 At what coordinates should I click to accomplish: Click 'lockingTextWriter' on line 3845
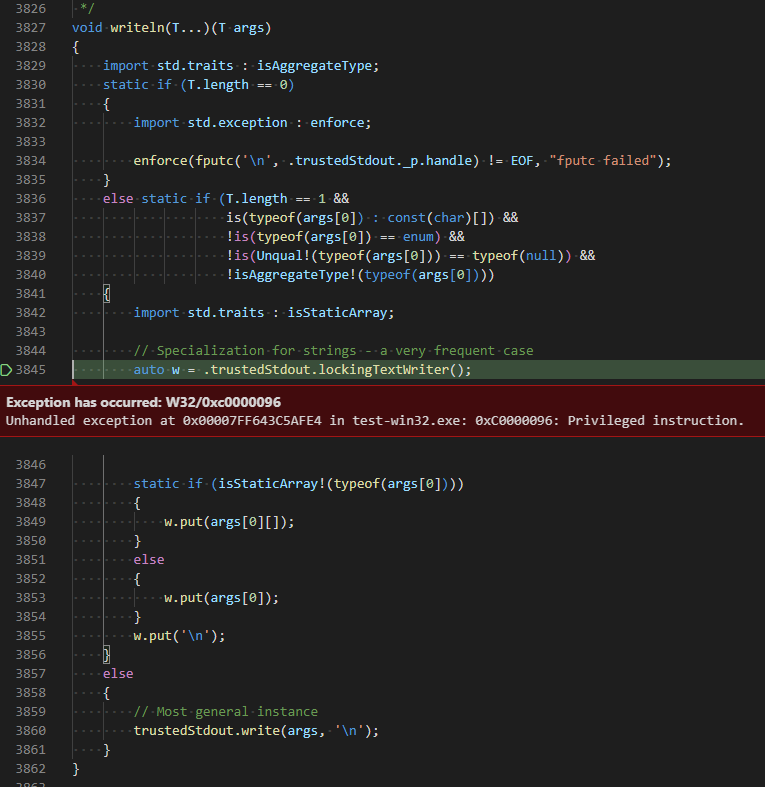tap(384, 370)
